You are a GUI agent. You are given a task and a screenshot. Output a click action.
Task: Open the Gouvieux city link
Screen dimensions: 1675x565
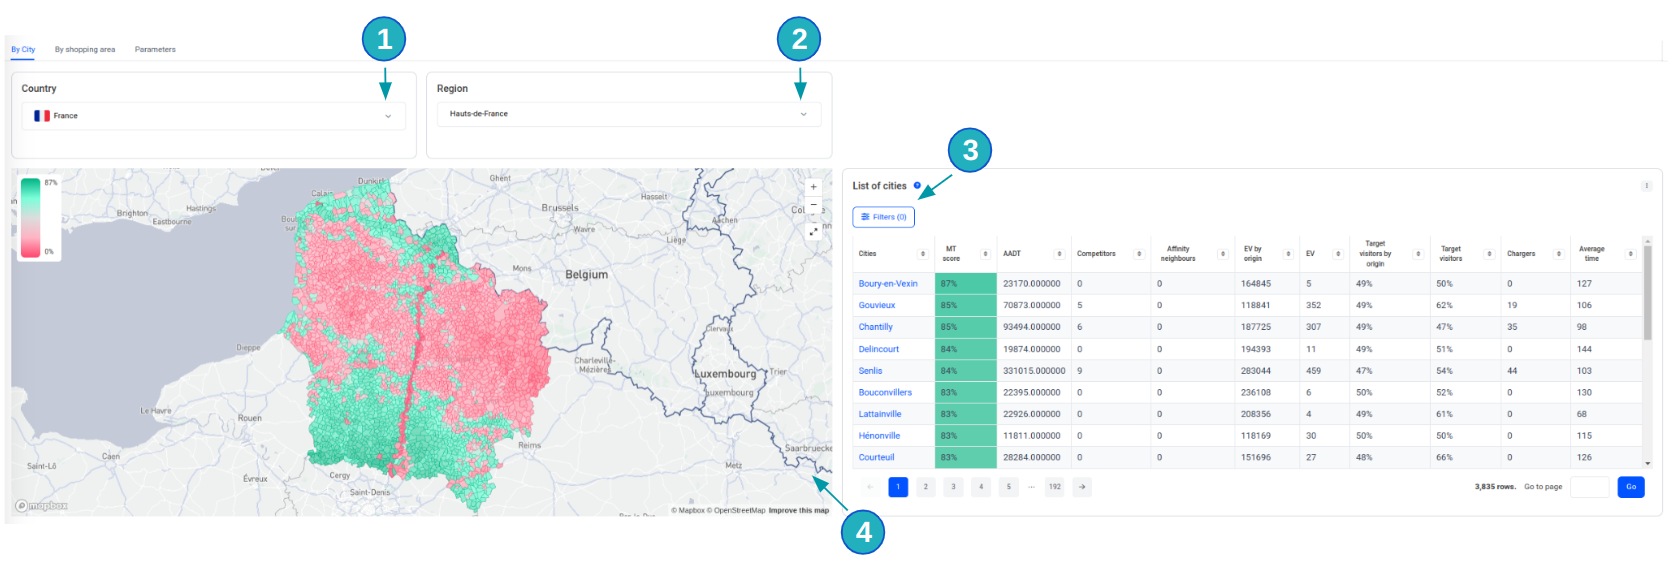pos(877,306)
